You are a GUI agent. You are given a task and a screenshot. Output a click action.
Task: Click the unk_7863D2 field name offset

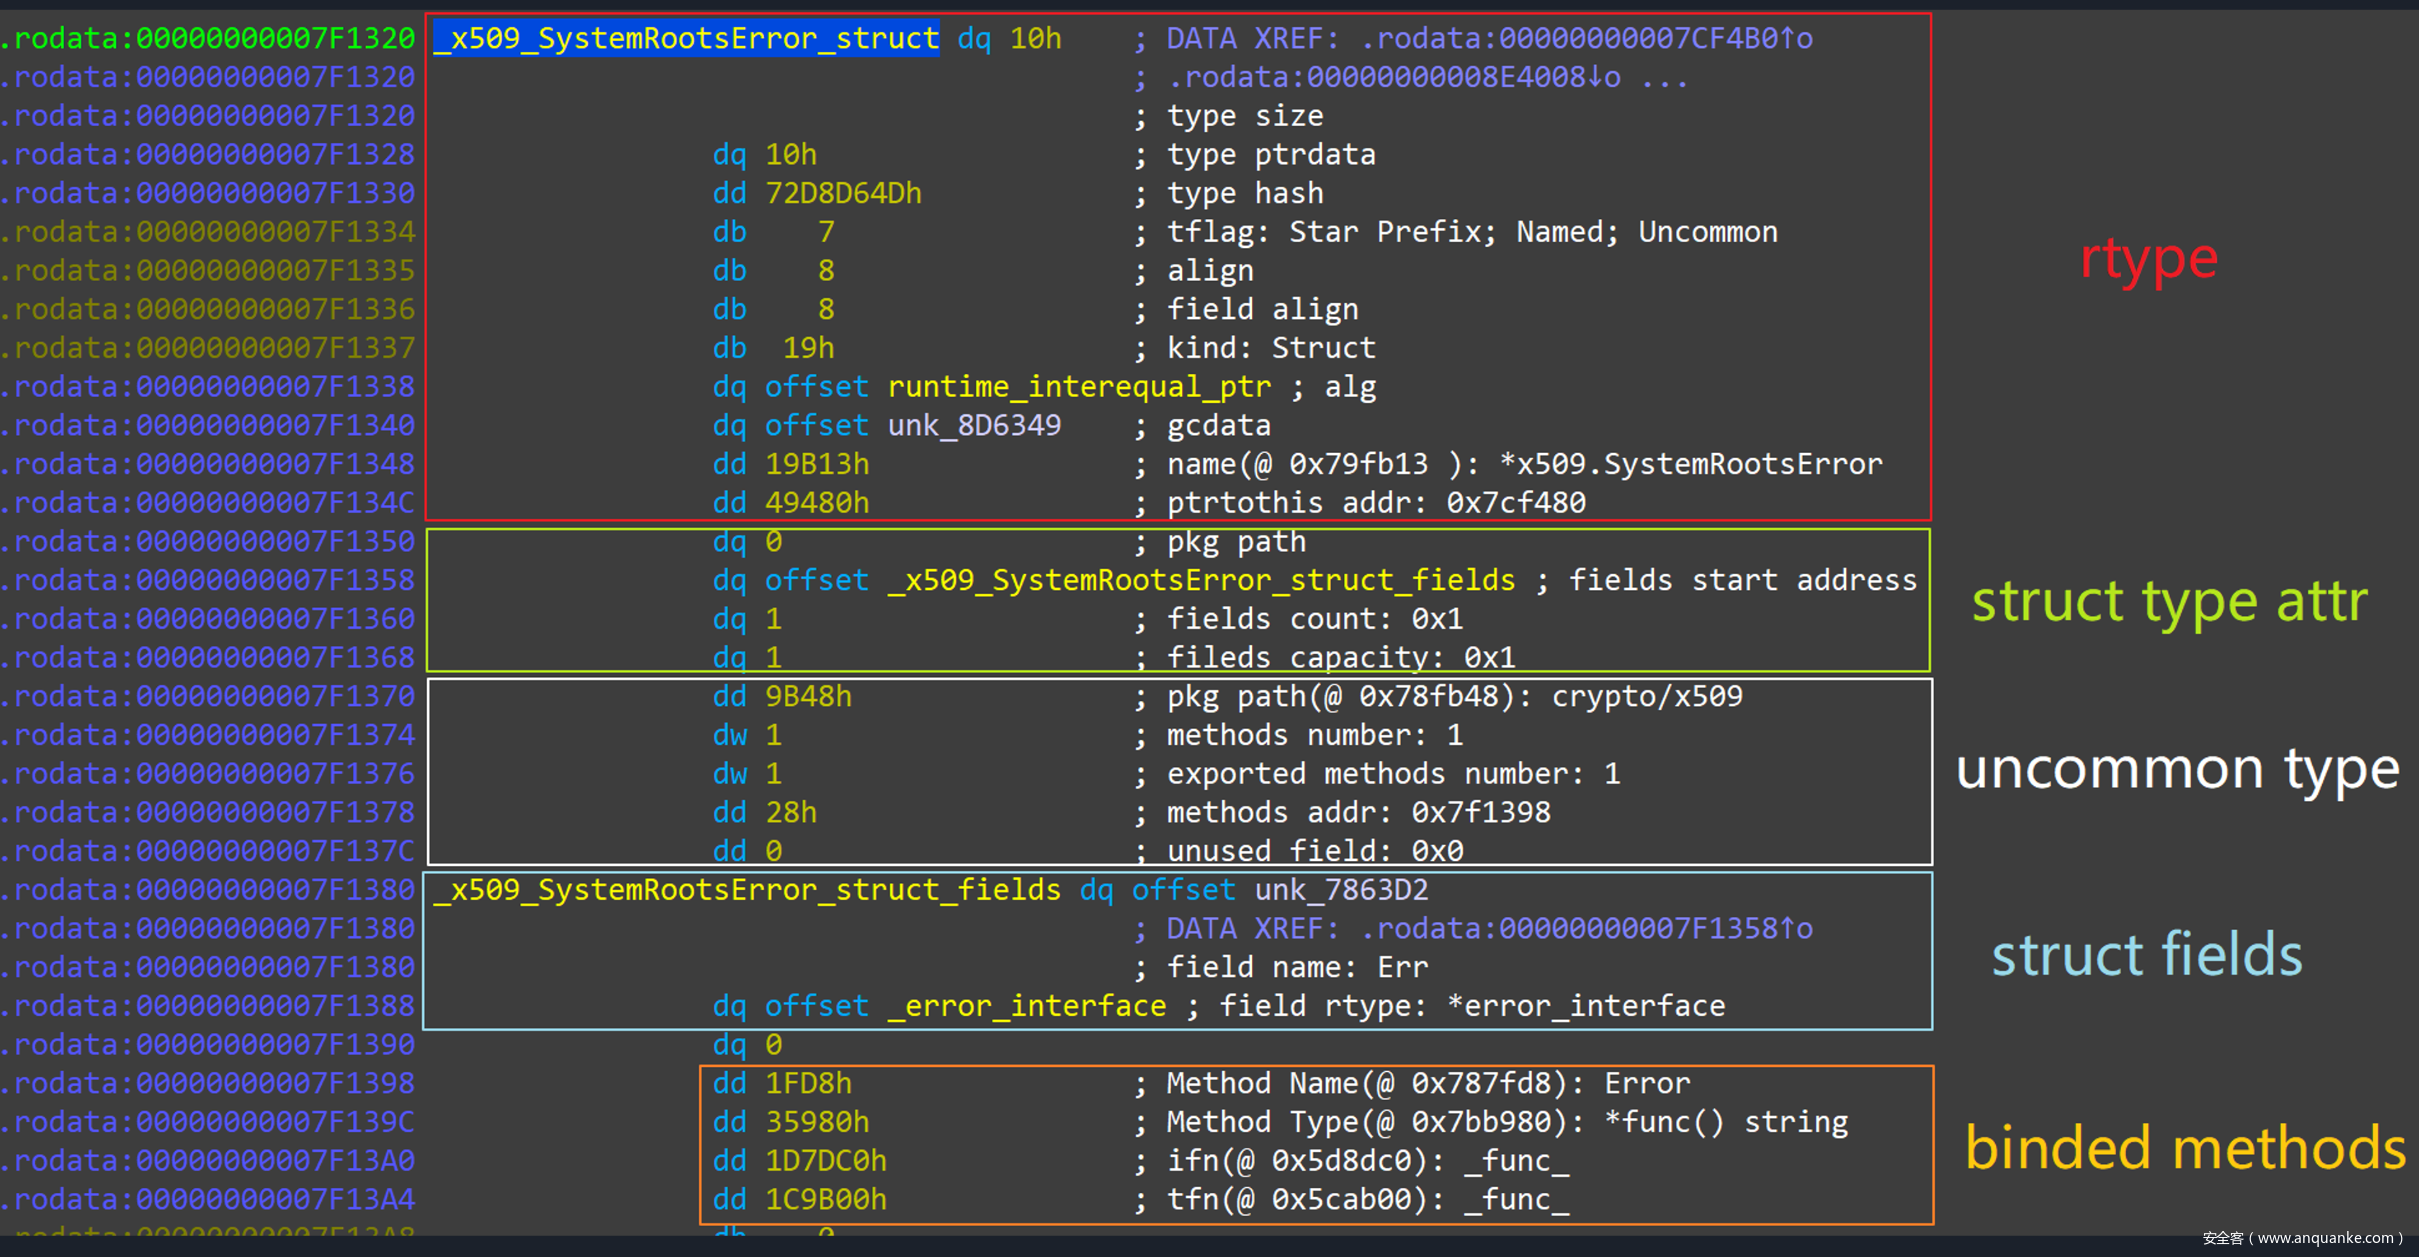pos(1341,890)
